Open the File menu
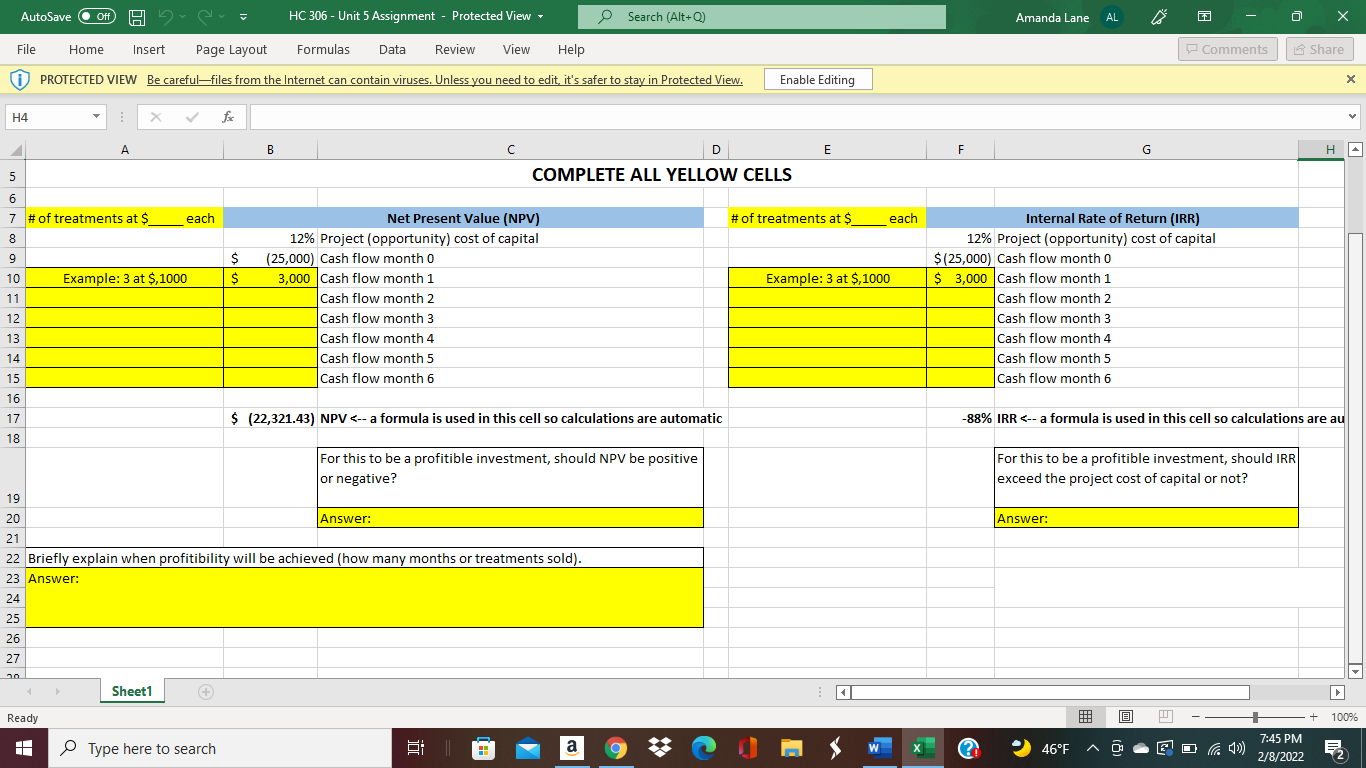This screenshot has width=1366, height=768. click(x=27, y=49)
